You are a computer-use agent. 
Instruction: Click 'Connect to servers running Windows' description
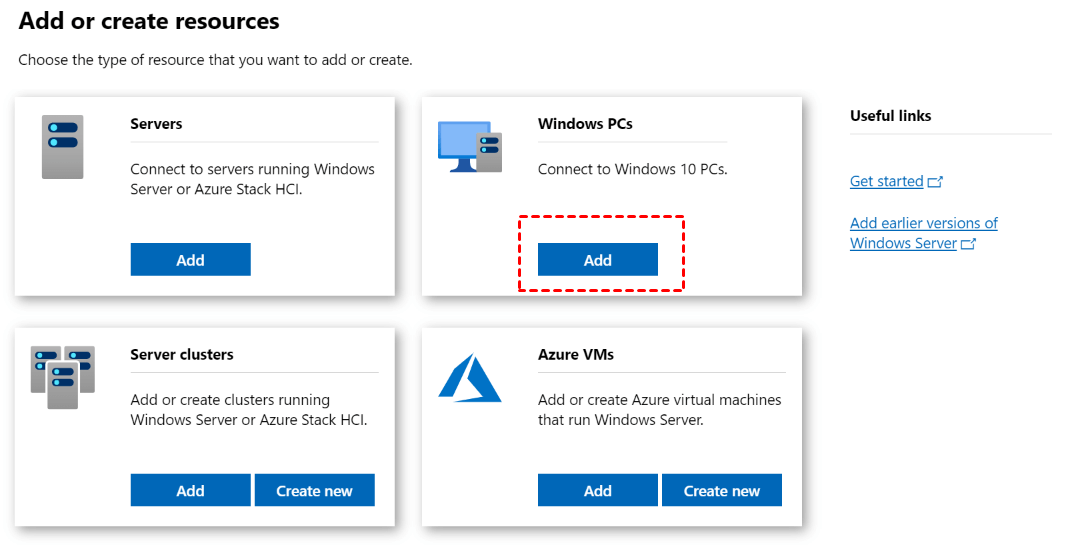(252, 179)
